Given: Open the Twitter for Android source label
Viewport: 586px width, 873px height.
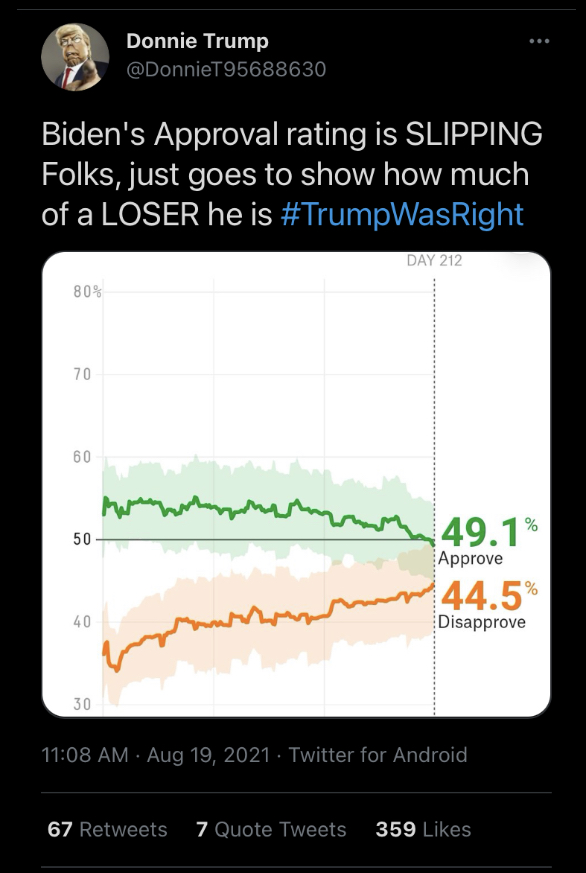Looking at the screenshot, I should [377, 755].
